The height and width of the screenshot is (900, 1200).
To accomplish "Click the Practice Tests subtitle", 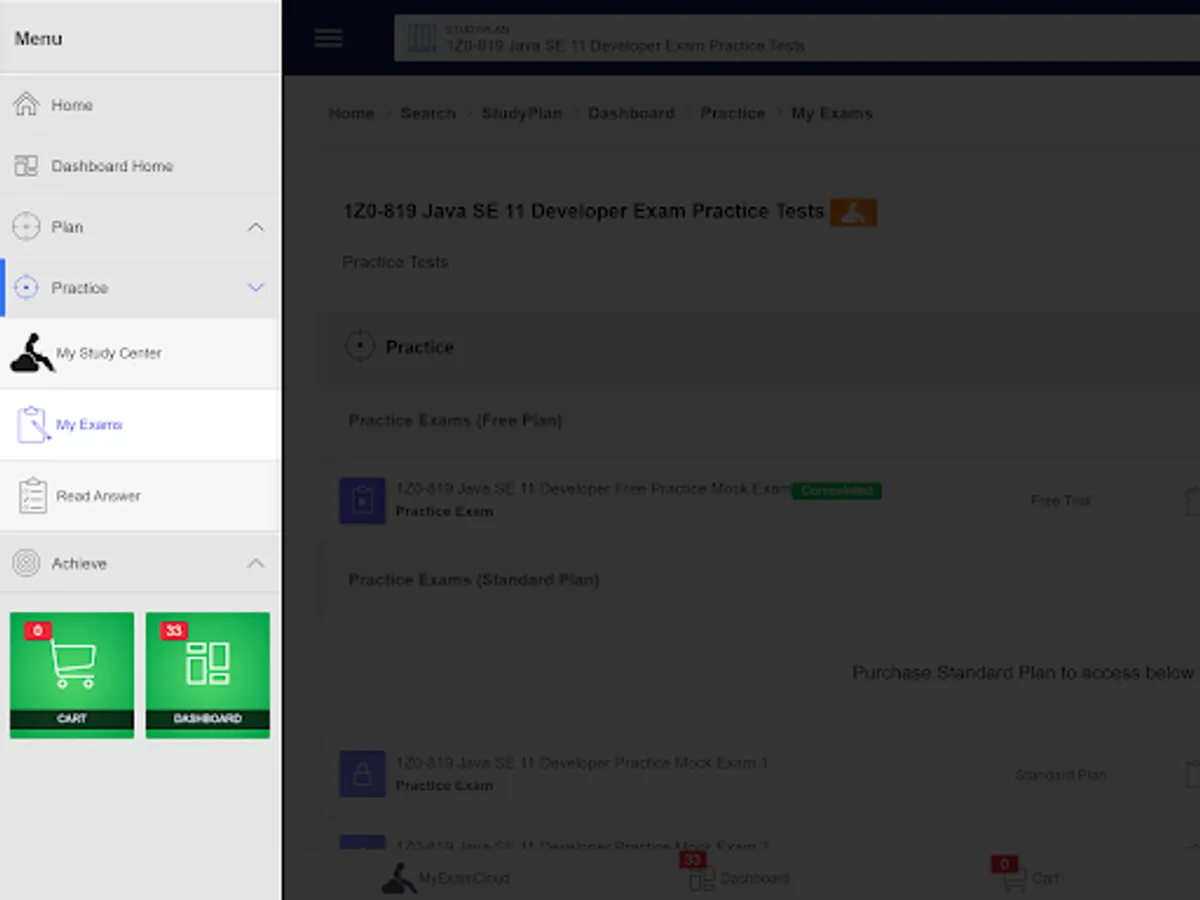I will coord(395,262).
